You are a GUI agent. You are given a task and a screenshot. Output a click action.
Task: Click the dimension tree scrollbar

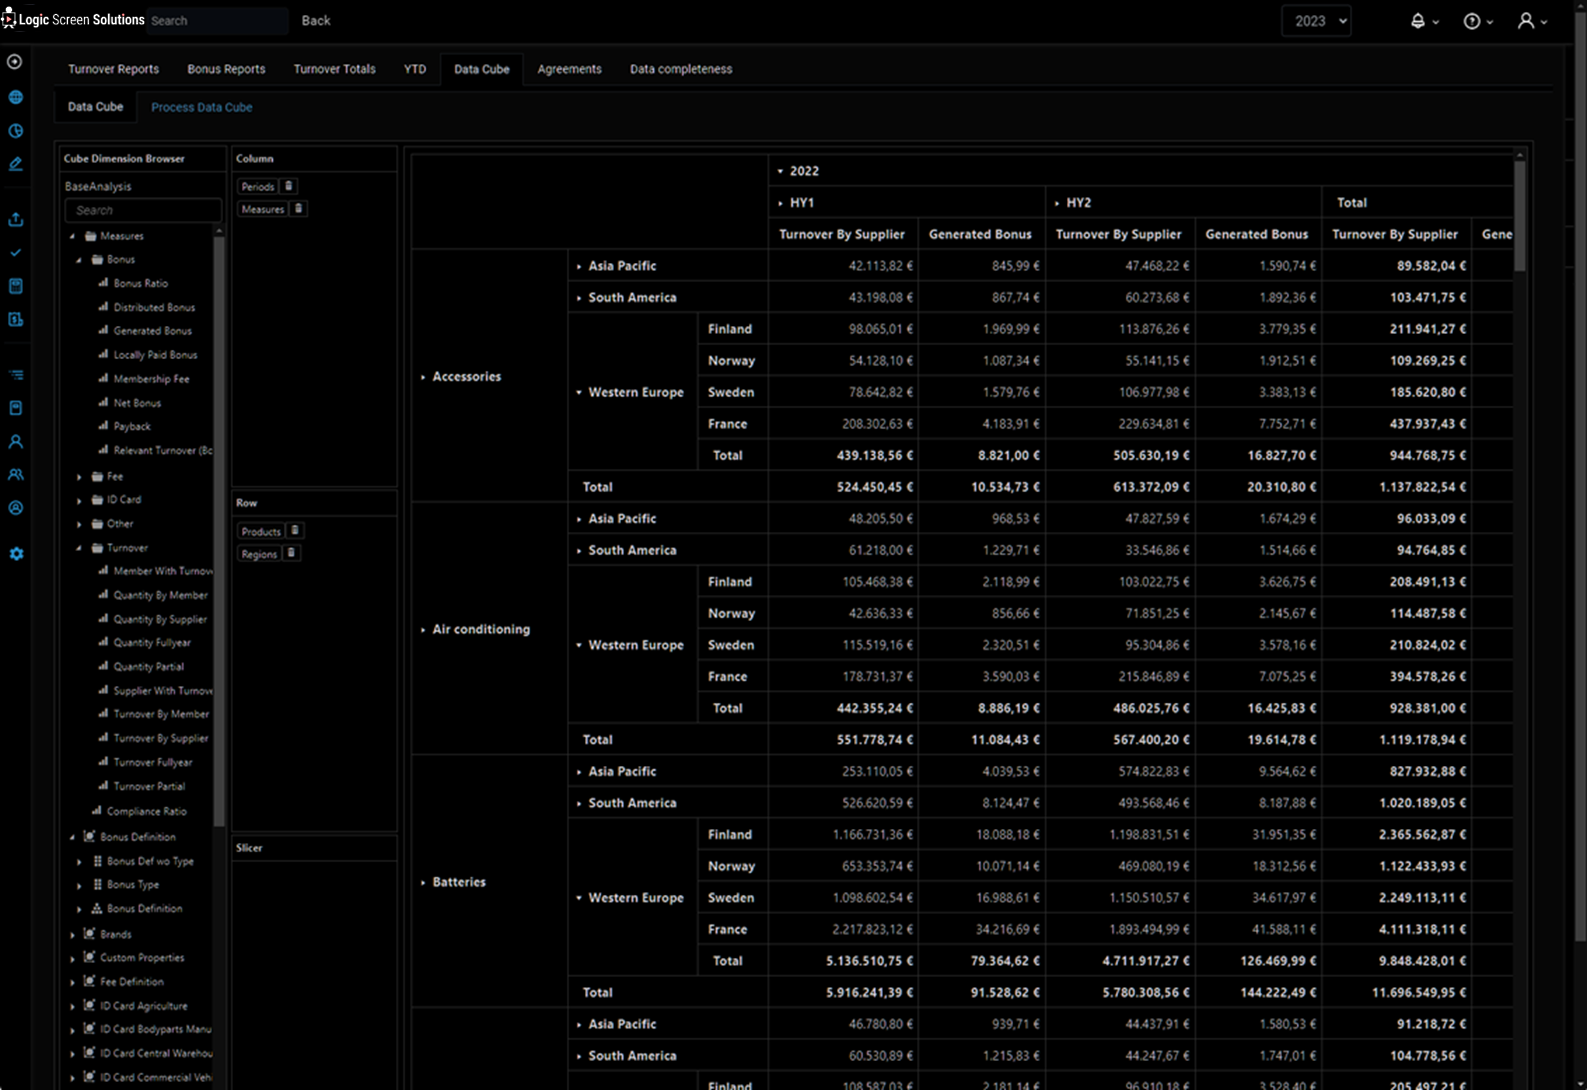click(219, 530)
